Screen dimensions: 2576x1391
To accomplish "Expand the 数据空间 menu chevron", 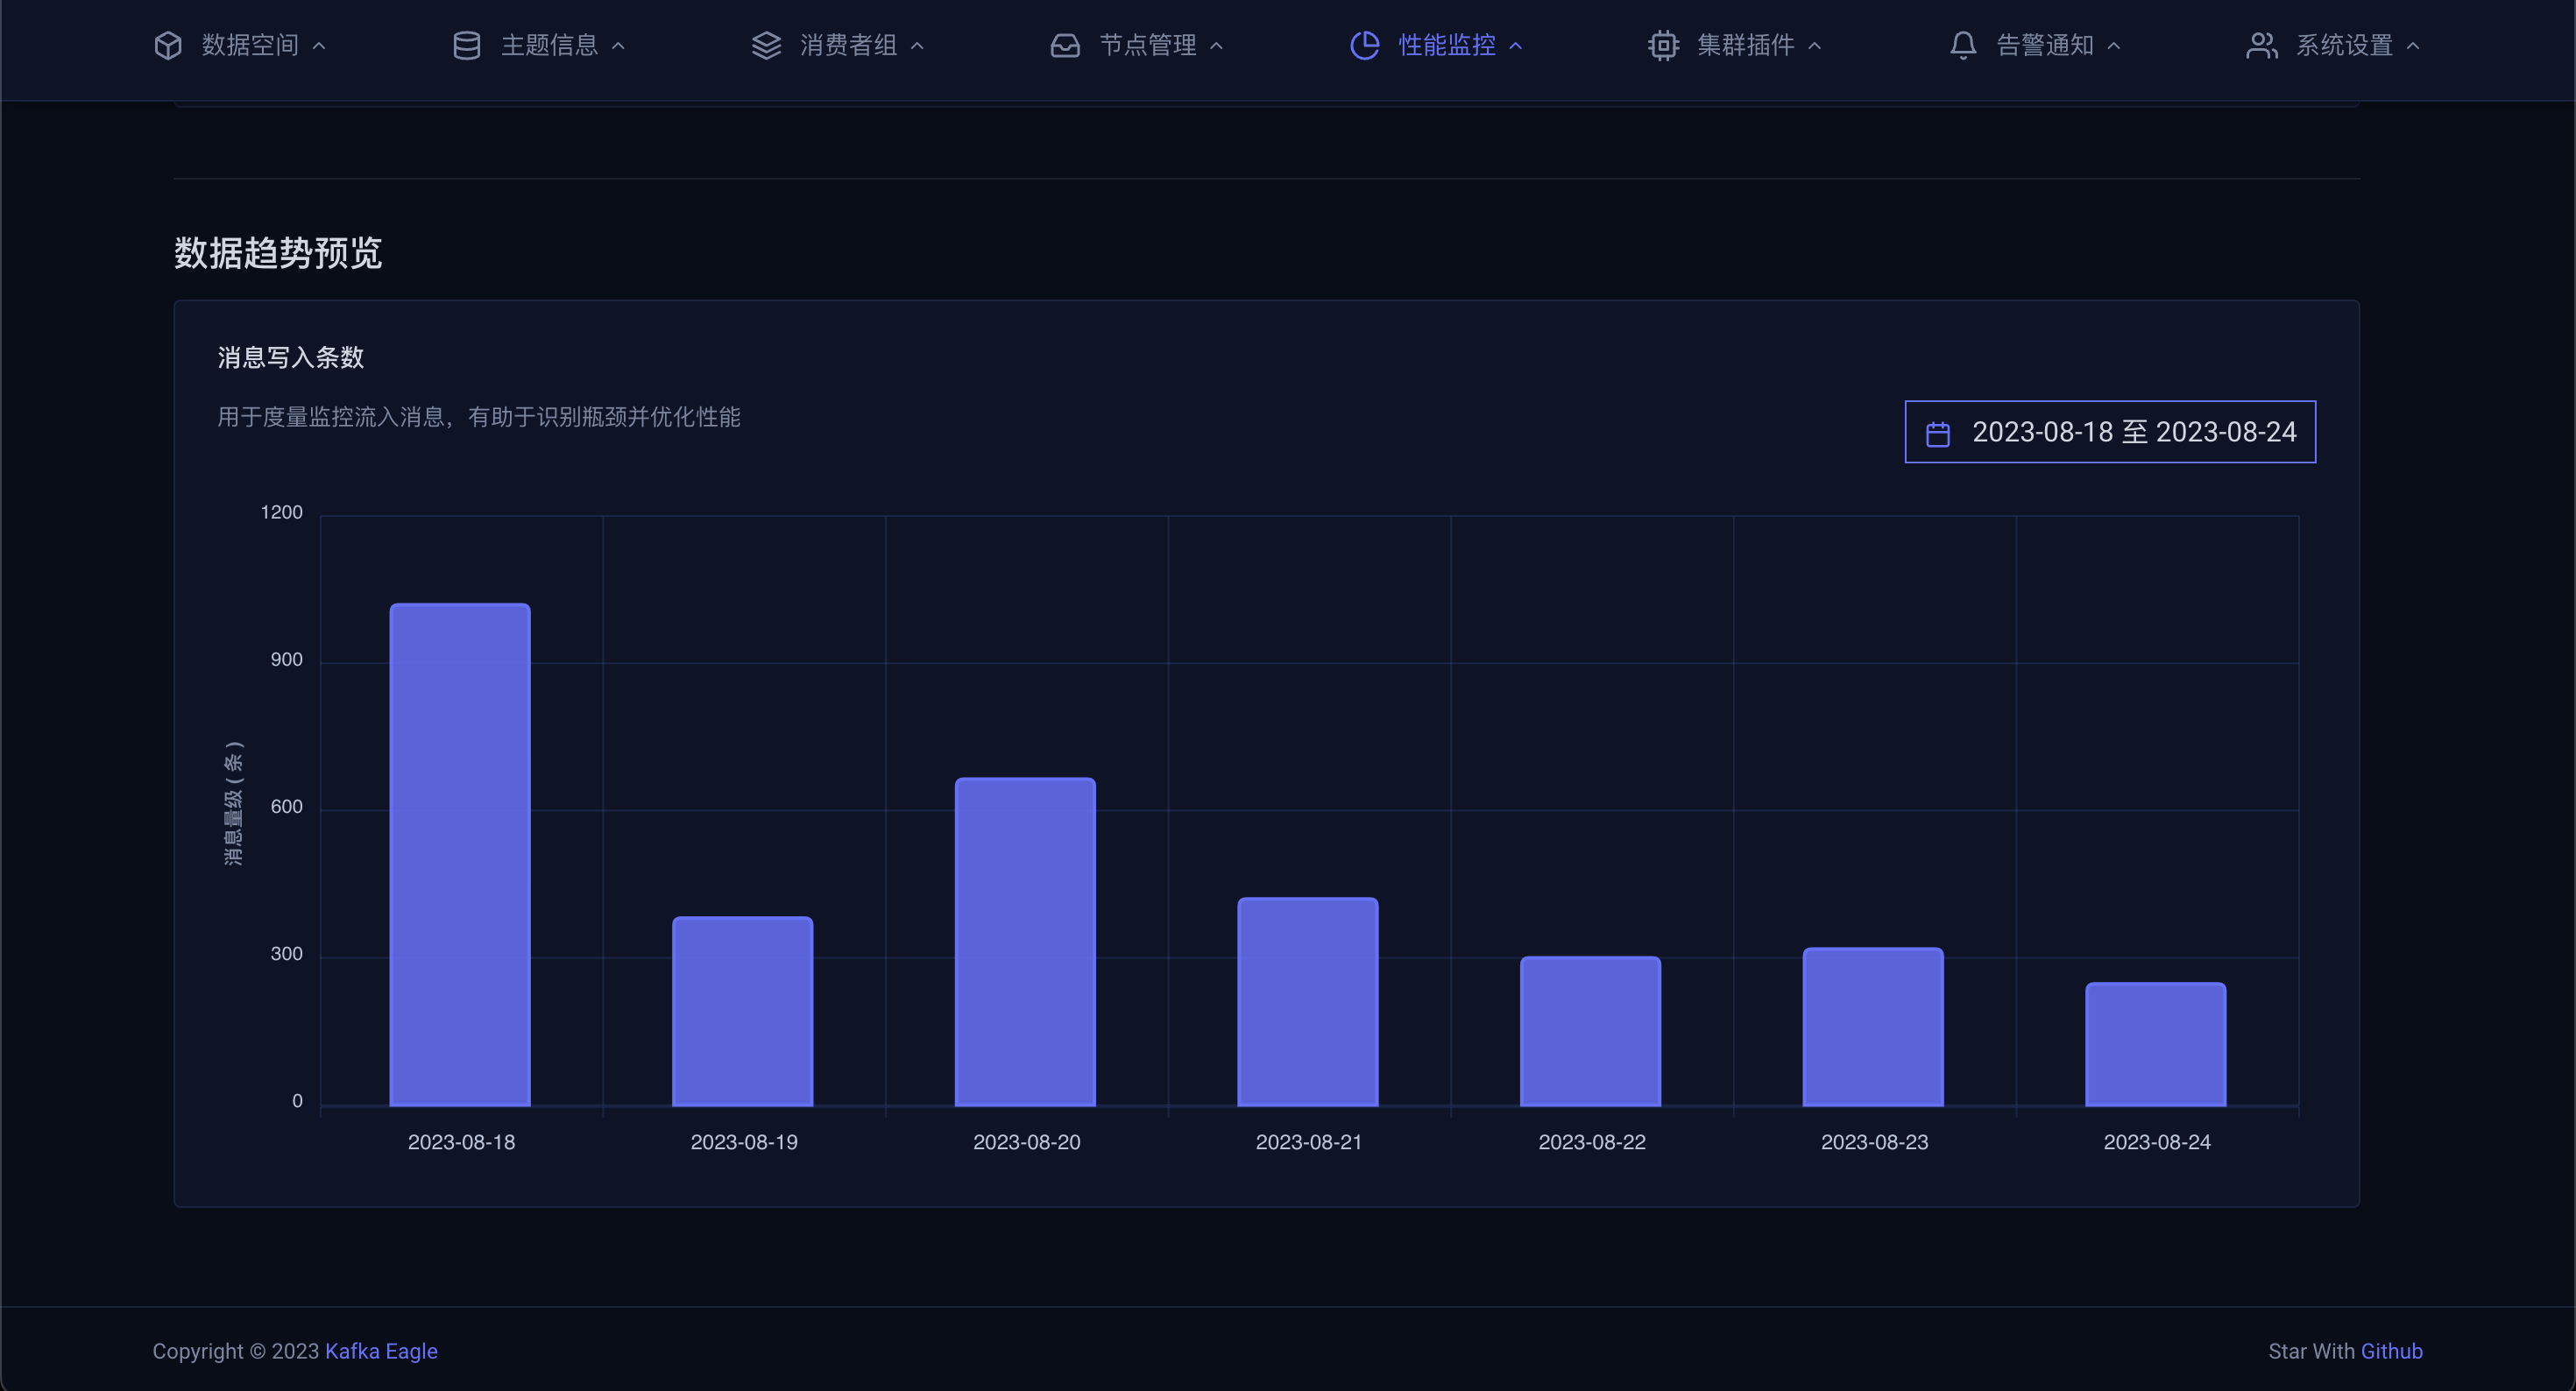I will click(319, 46).
